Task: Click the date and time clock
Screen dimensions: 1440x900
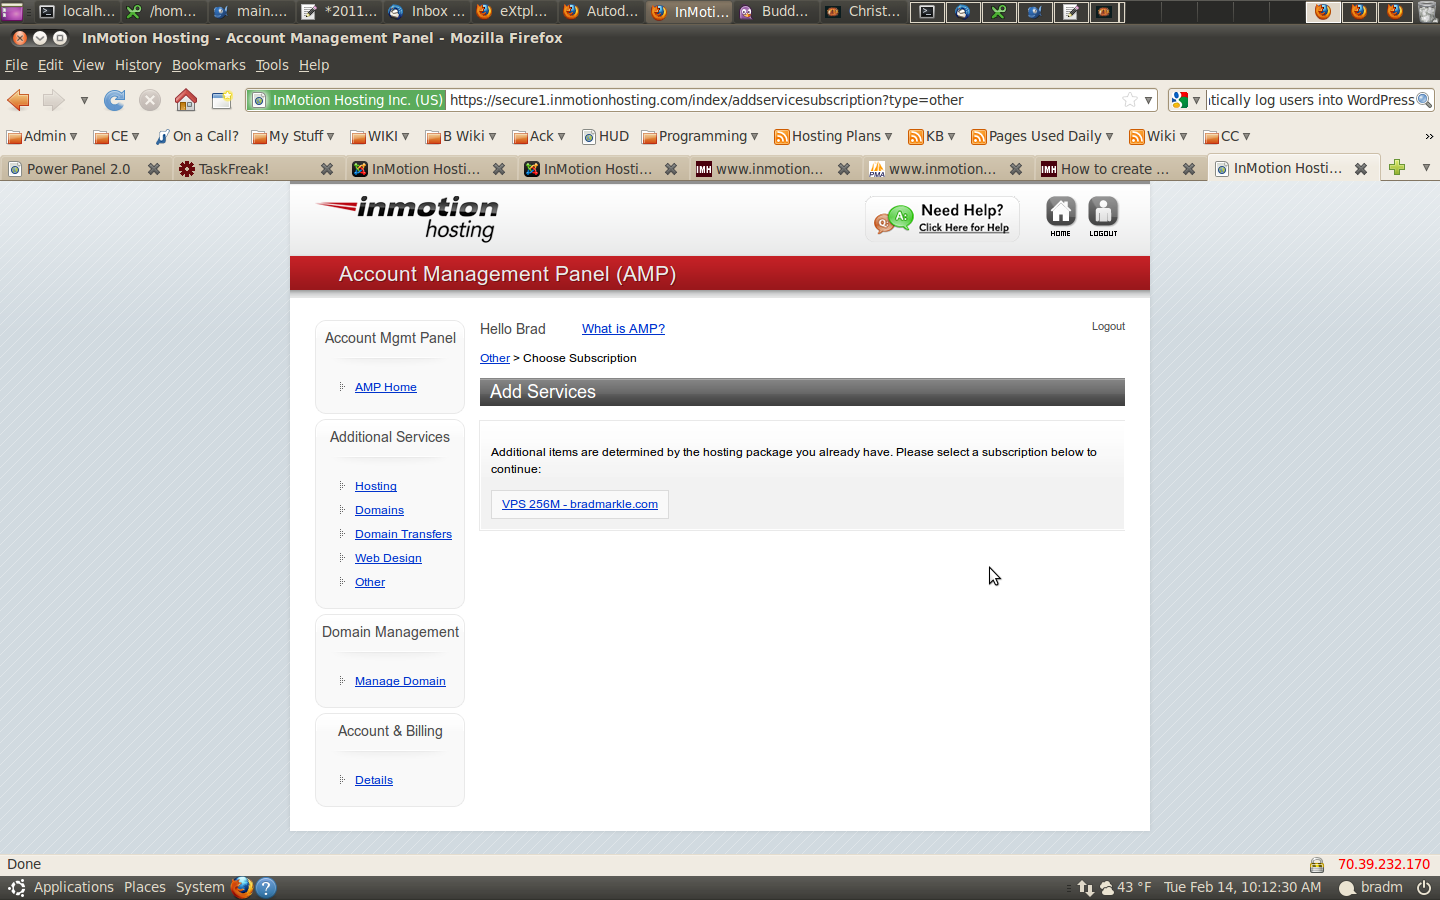Action: (x=1242, y=887)
